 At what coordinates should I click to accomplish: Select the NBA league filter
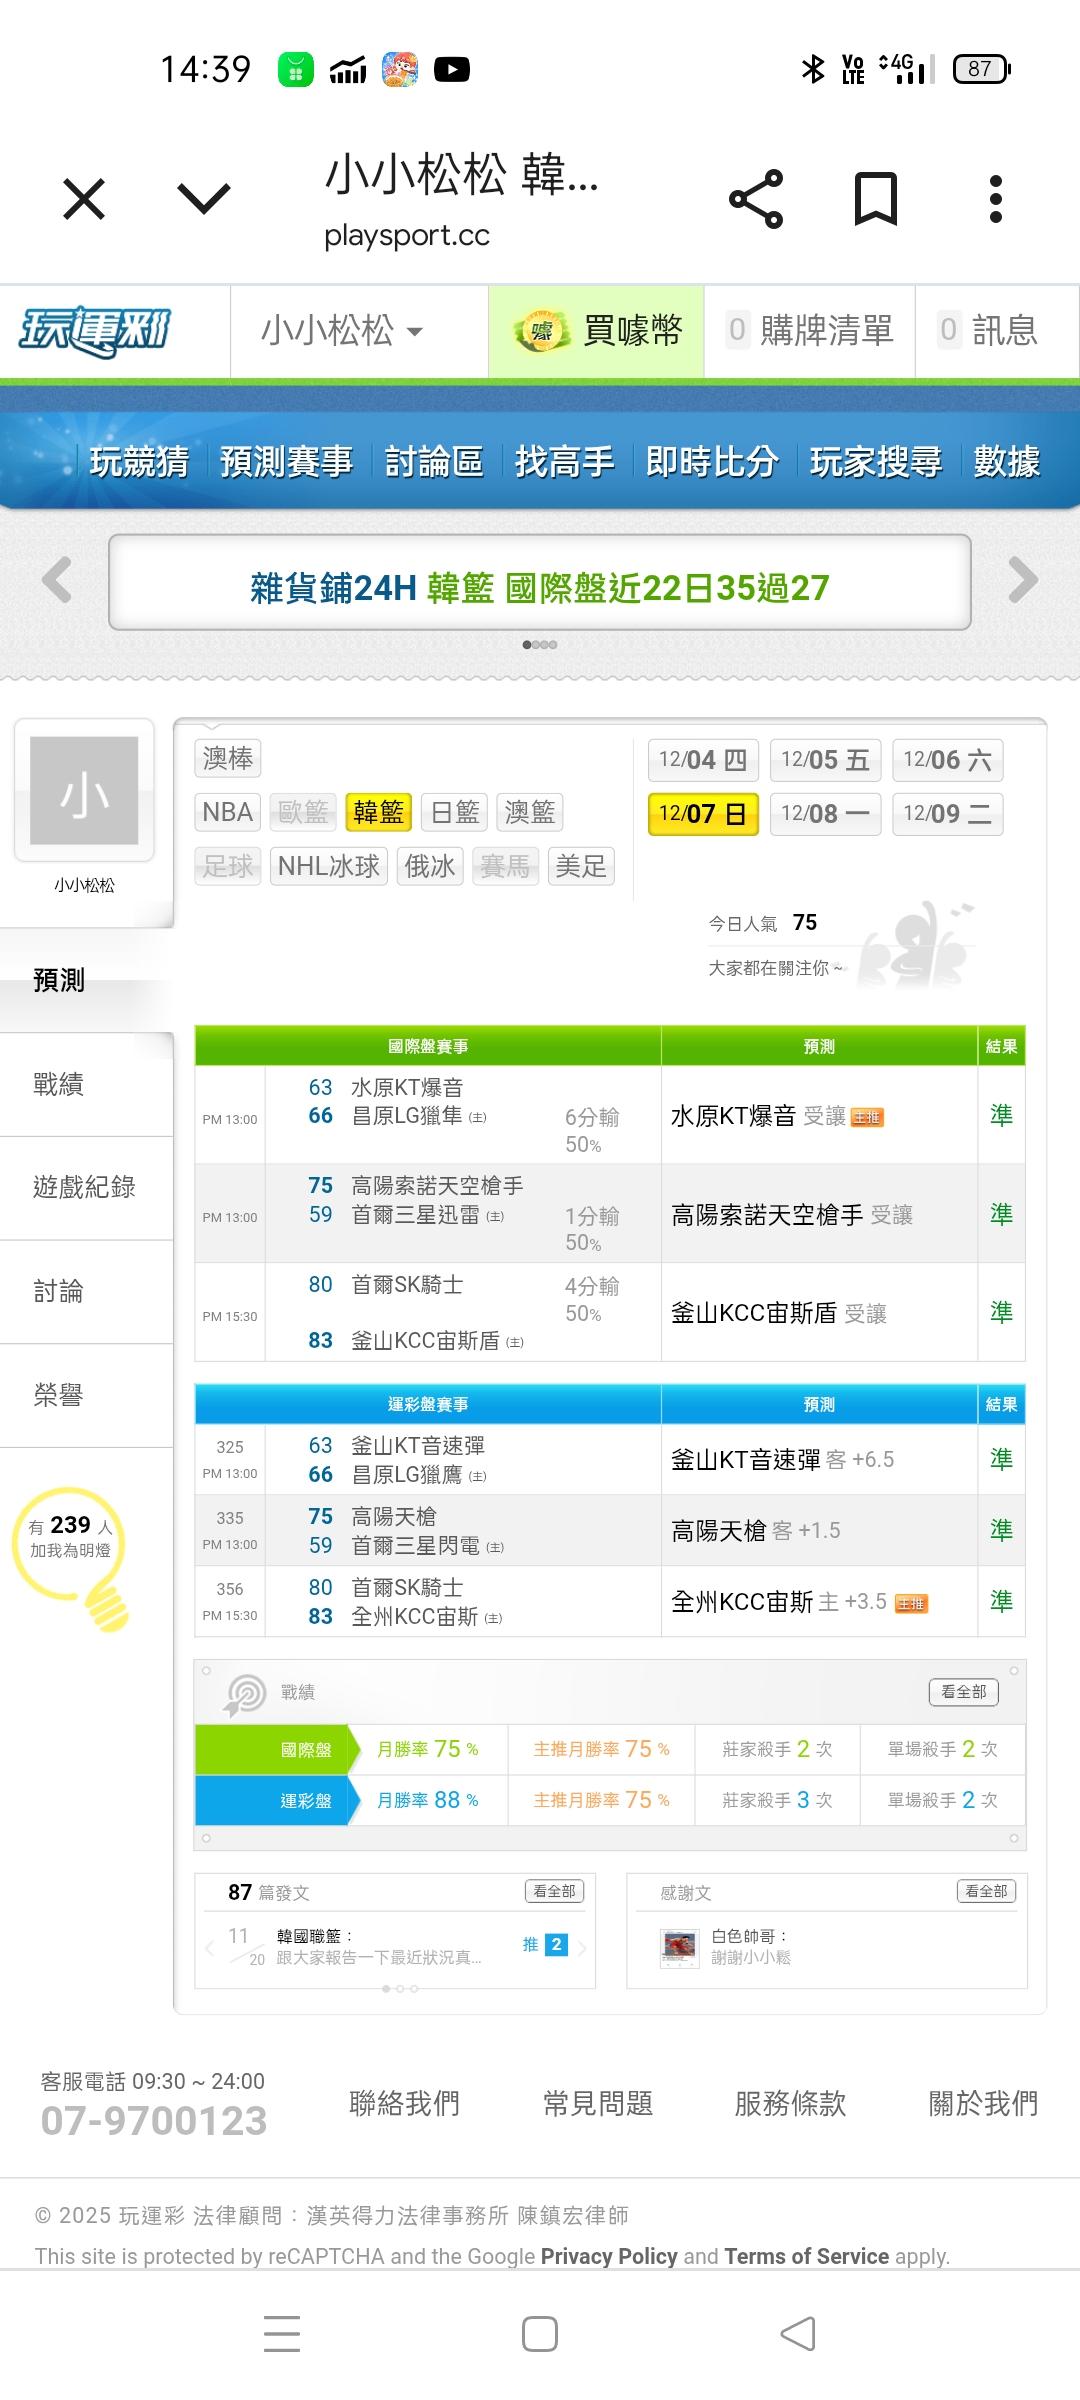click(227, 812)
